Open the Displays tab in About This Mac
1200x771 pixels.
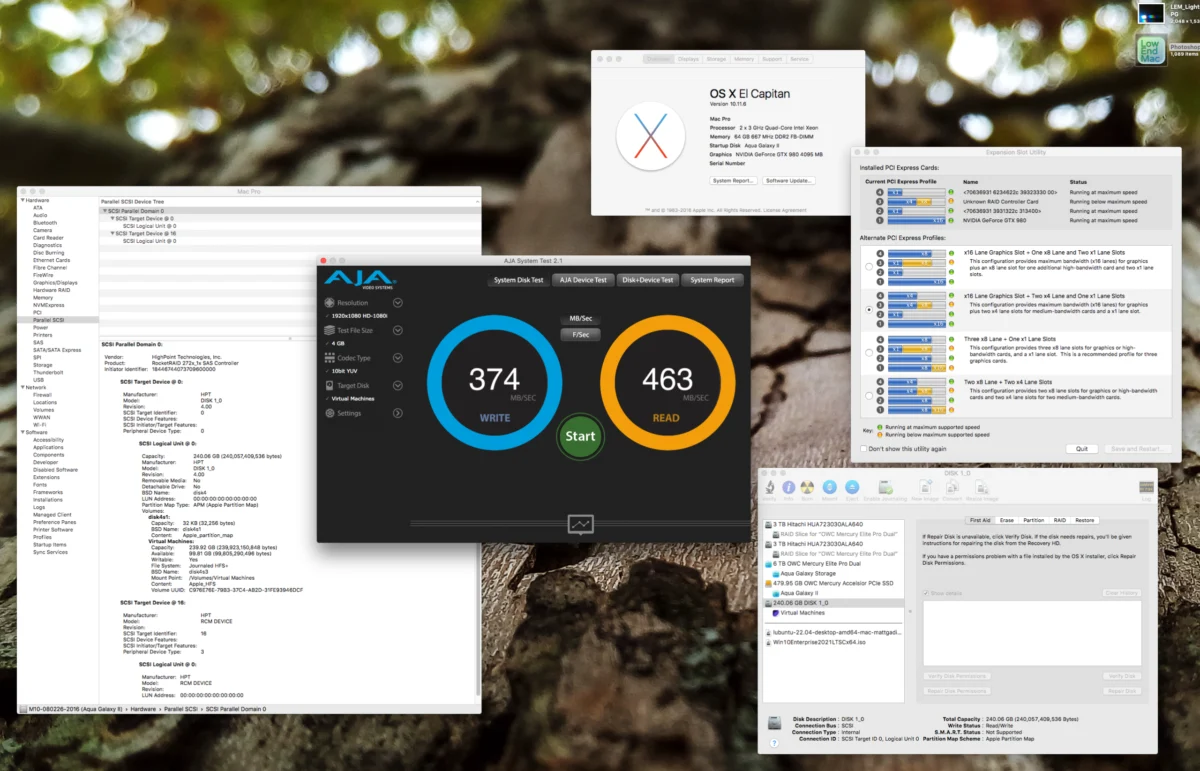coord(688,59)
